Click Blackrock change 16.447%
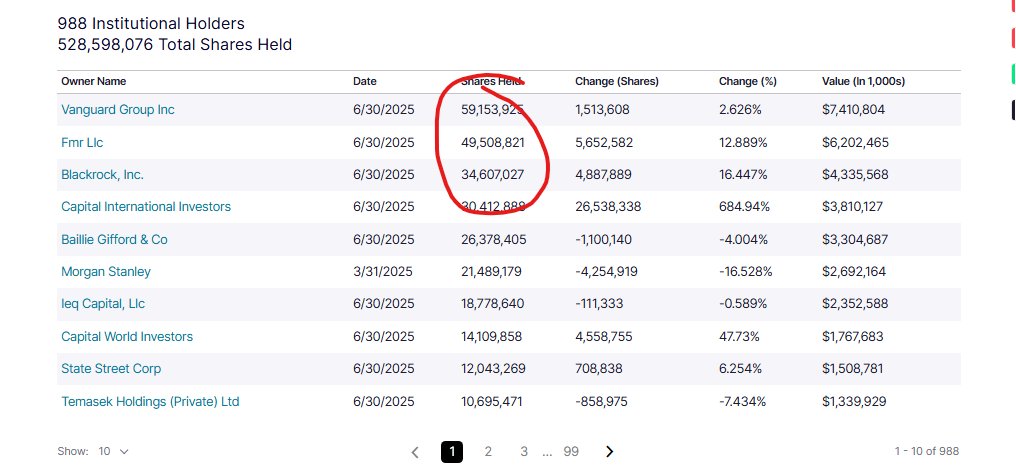The width and height of the screenshot is (1016, 466). click(743, 174)
